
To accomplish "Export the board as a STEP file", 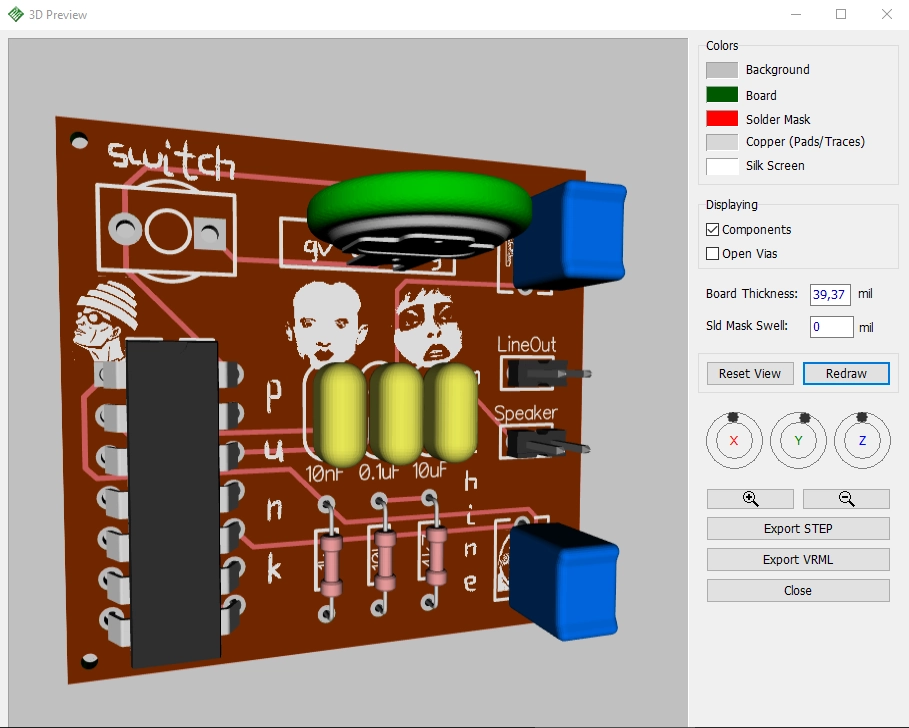I will pyautogui.click(x=797, y=528).
